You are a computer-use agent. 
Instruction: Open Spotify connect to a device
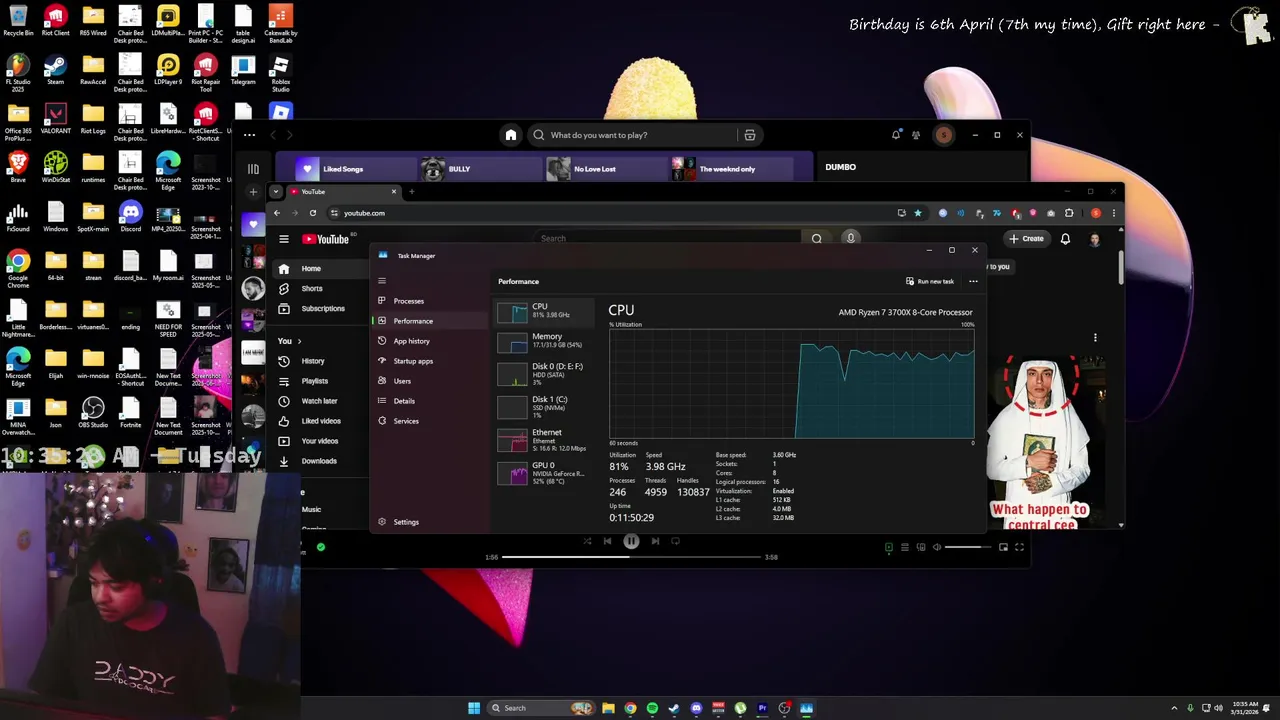[921, 547]
